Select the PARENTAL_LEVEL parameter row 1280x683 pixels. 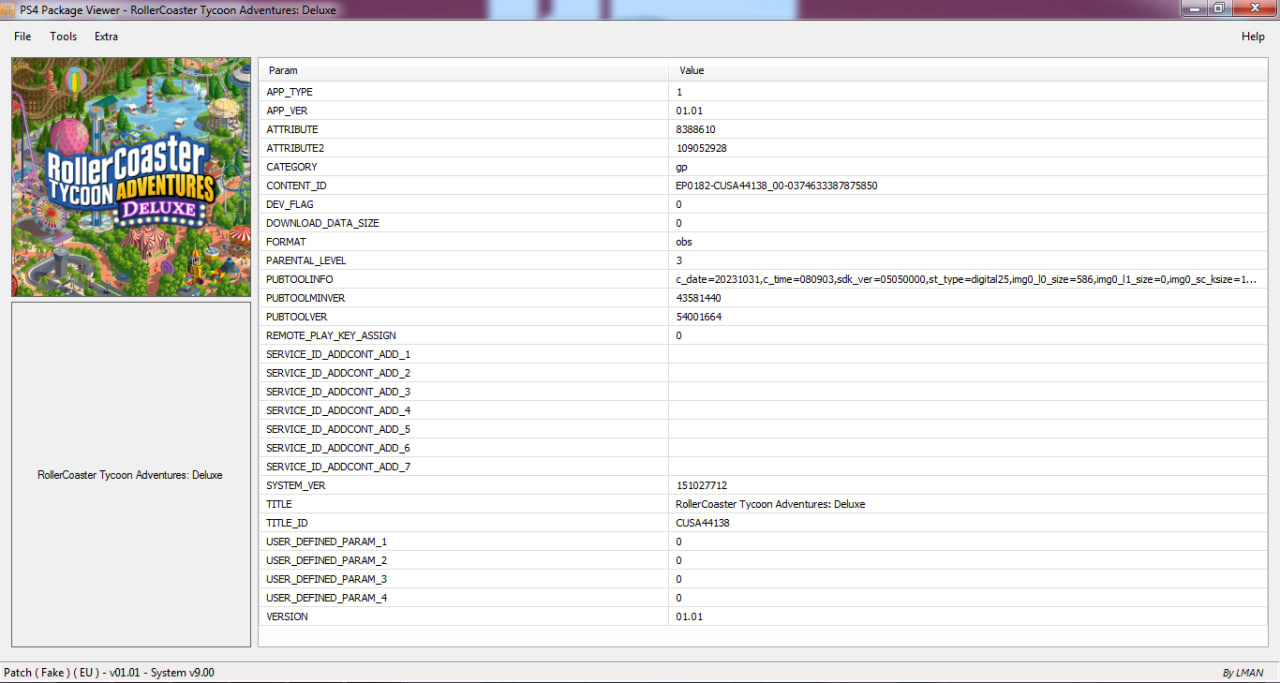click(764, 260)
